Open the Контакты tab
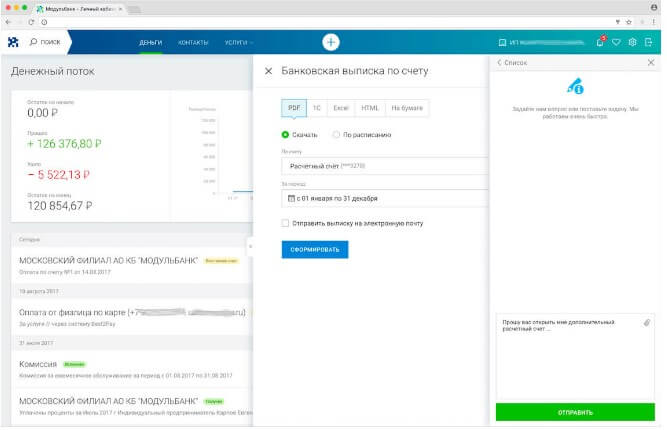The height and width of the screenshot is (430, 667). [x=193, y=43]
